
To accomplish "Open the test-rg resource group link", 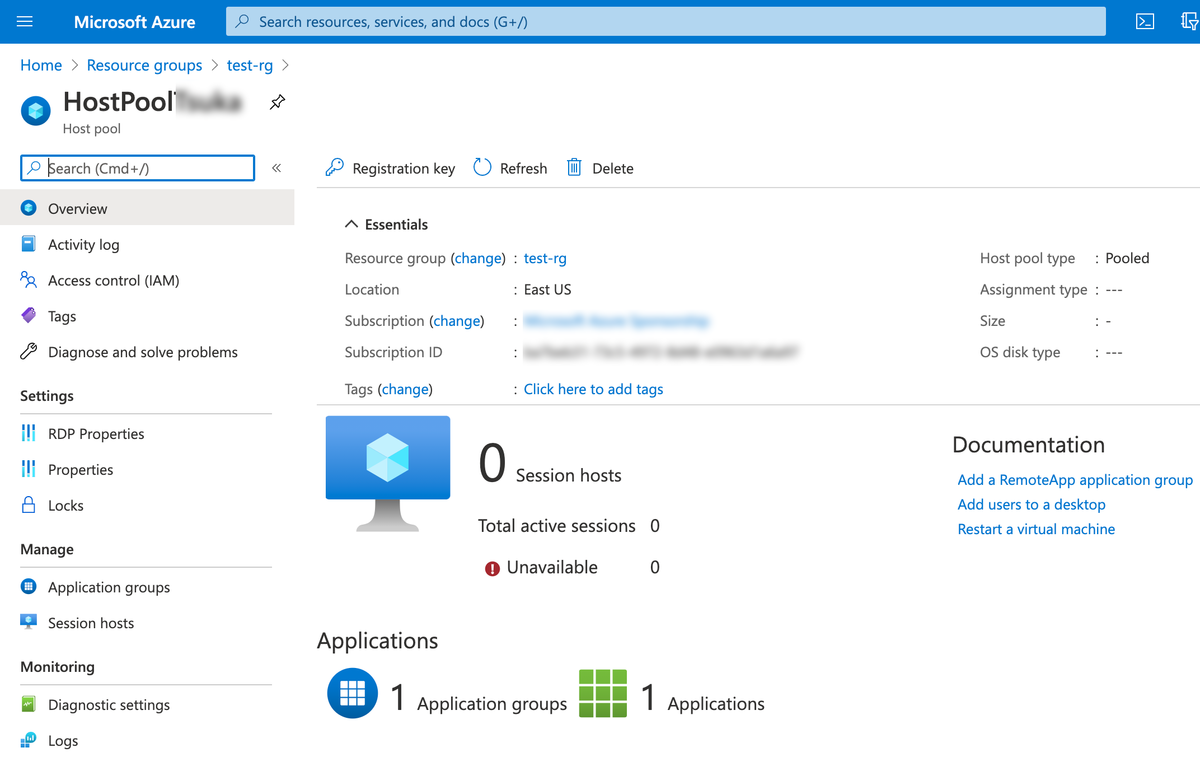I will coord(545,258).
